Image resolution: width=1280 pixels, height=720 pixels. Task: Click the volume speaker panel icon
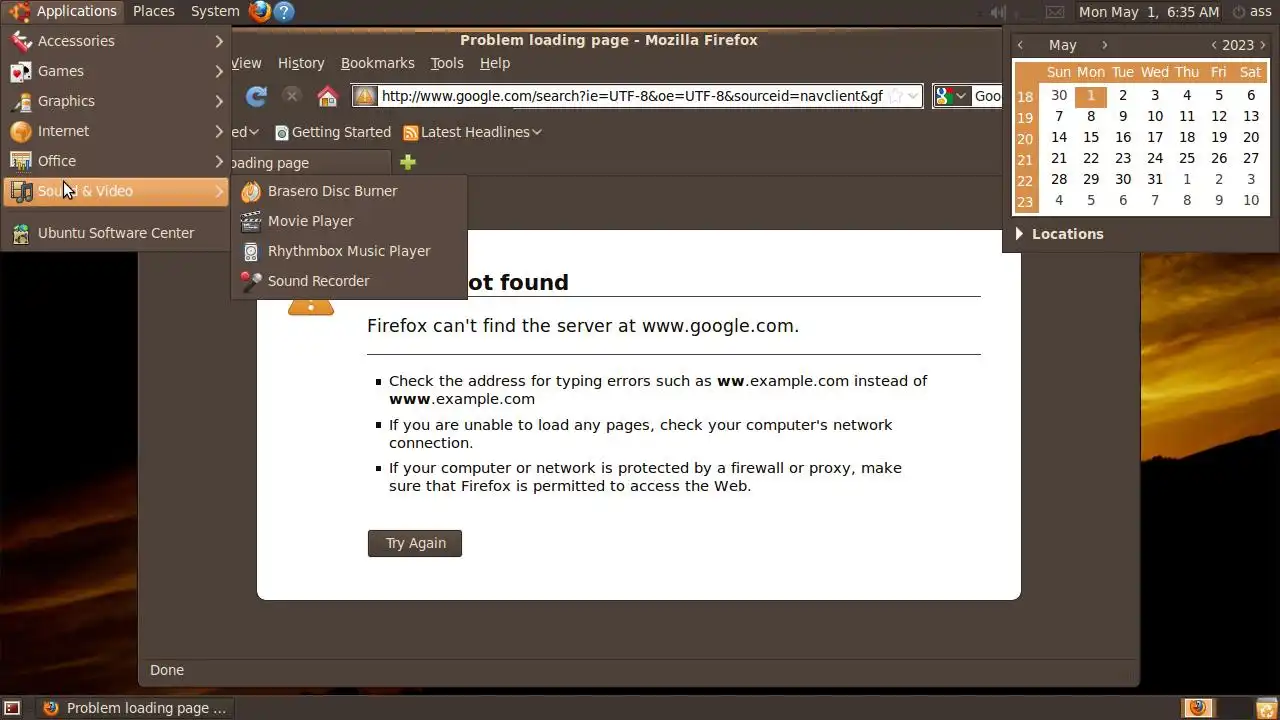pyautogui.click(x=997, y=12)
